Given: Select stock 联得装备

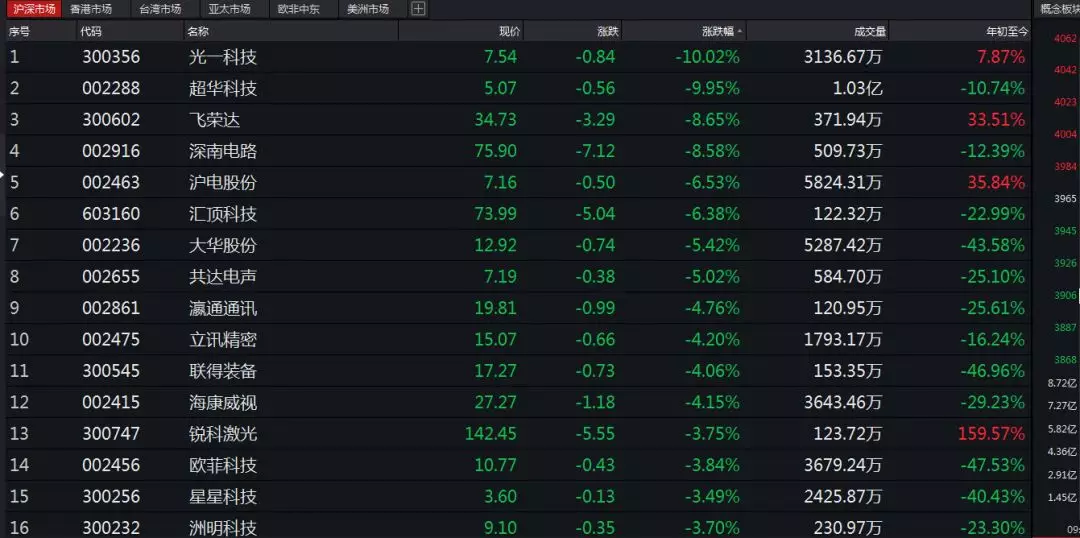Looking at the screenshot, I should pyautogui.click(x=223, y=371).
